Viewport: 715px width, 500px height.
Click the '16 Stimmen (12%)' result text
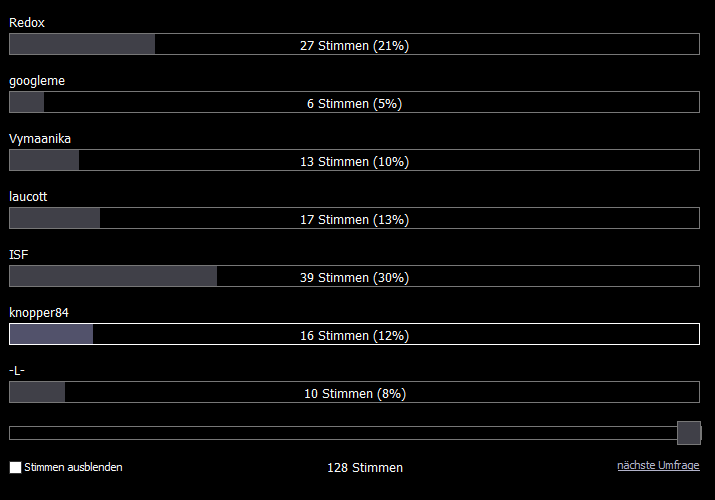354,335
